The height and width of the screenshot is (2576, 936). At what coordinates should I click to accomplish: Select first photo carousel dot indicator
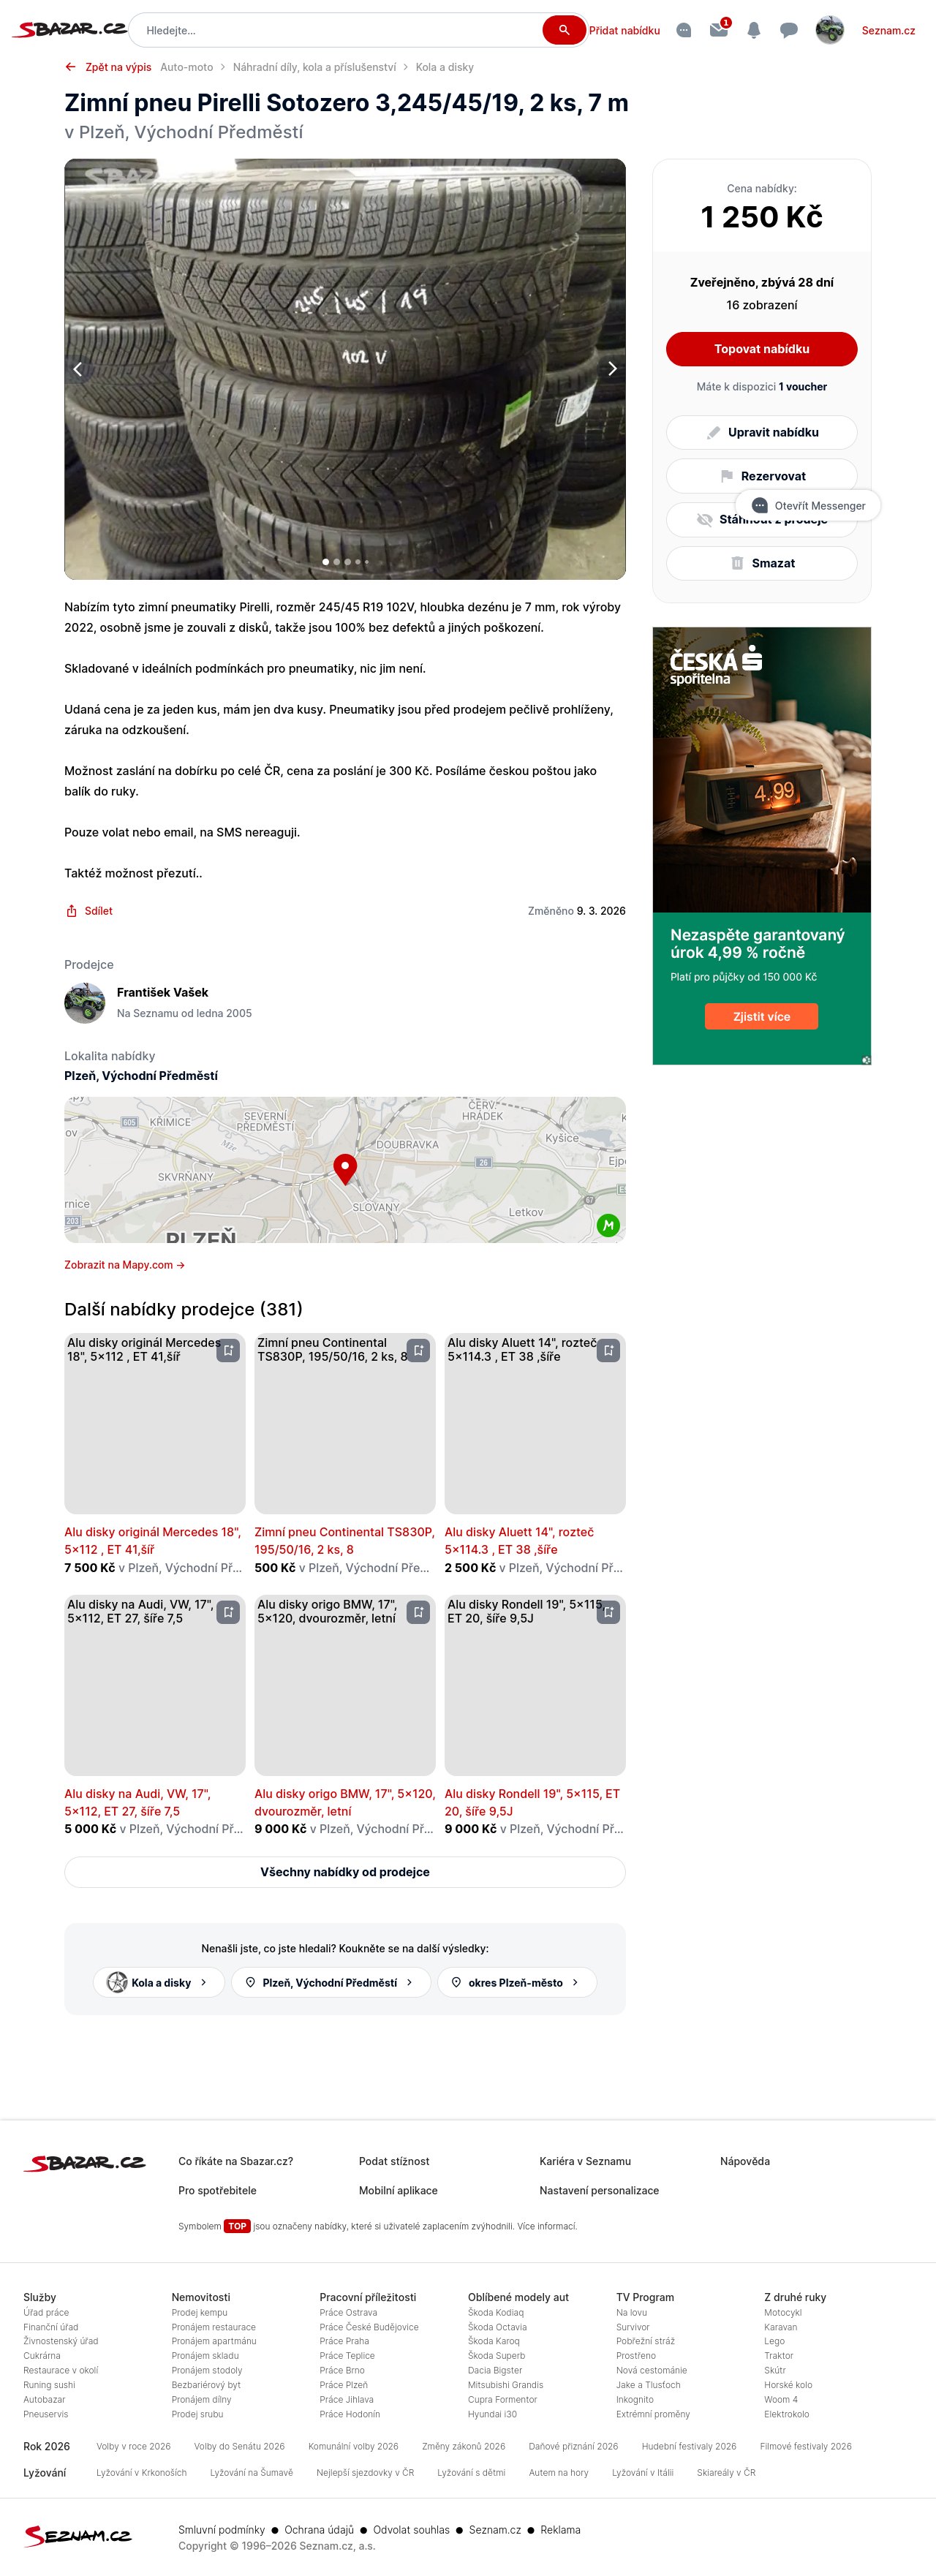point(326,562)
